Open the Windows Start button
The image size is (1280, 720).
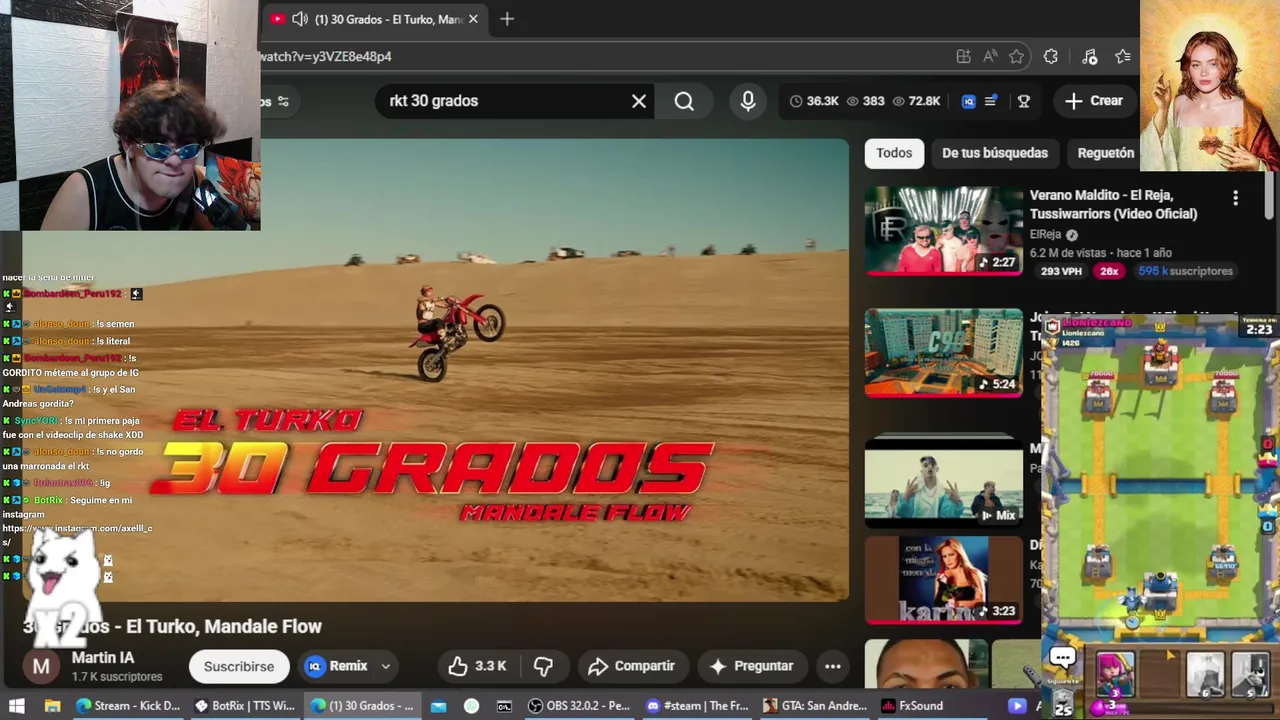click(x=17, y=706)
